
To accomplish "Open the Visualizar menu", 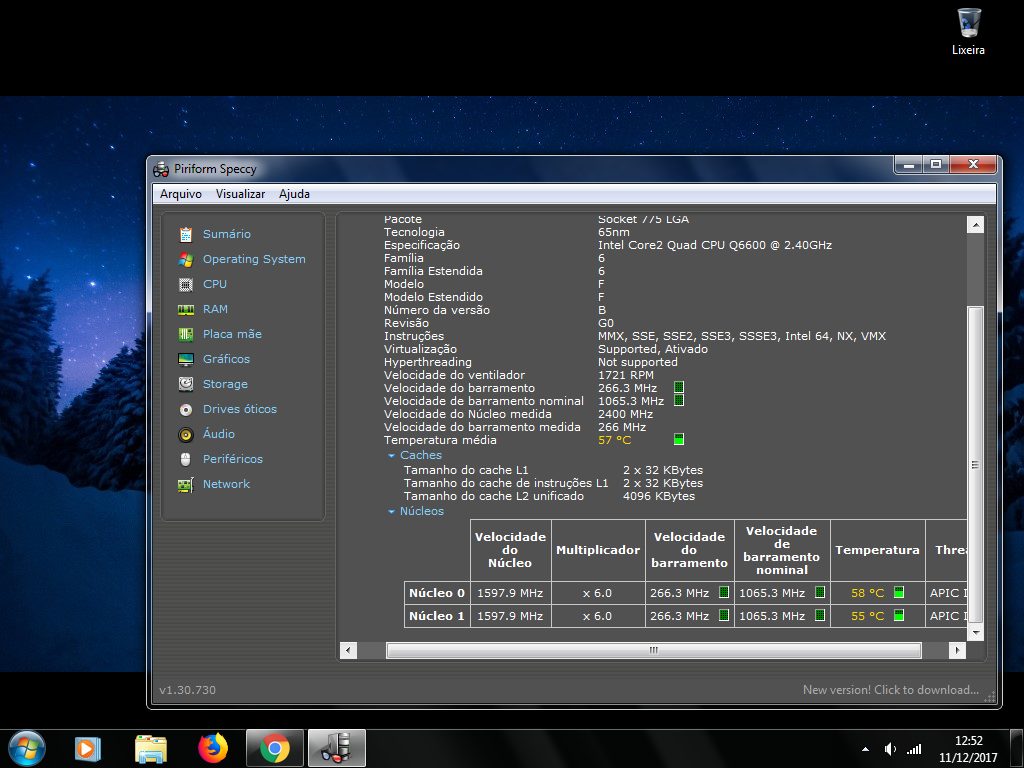I will [240, 194].
